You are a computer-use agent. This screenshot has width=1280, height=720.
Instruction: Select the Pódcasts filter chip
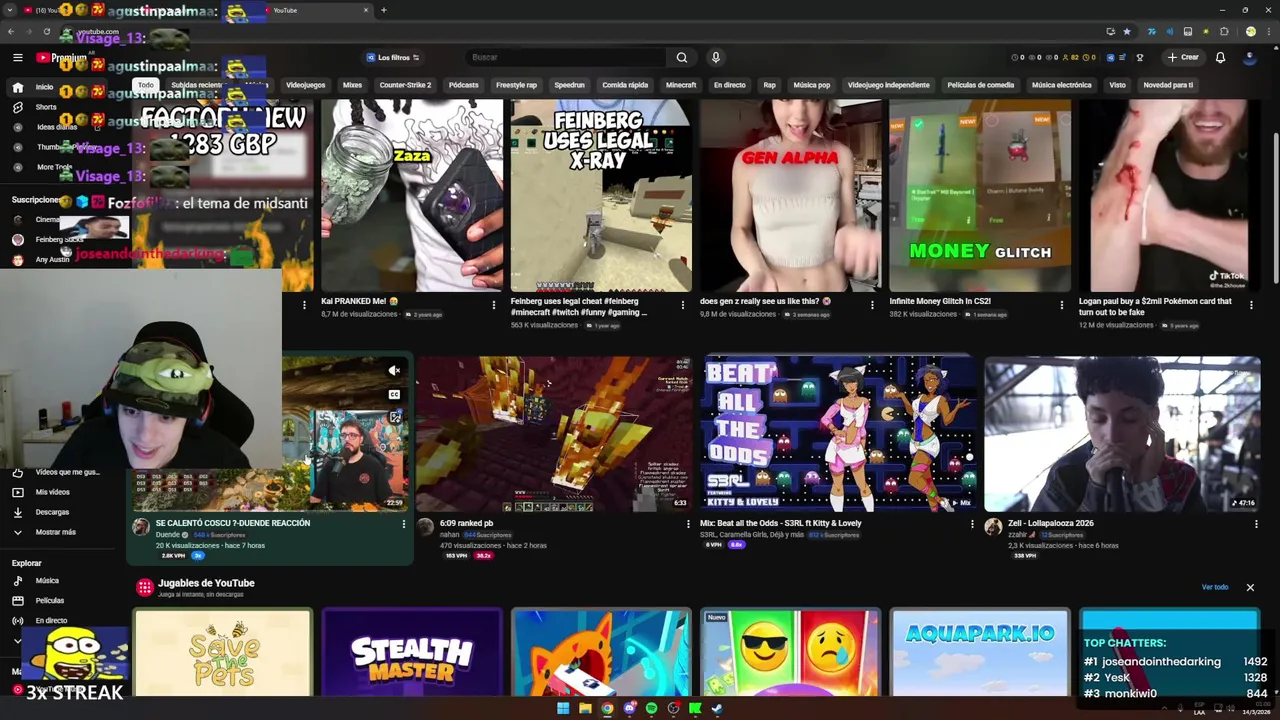463,85
